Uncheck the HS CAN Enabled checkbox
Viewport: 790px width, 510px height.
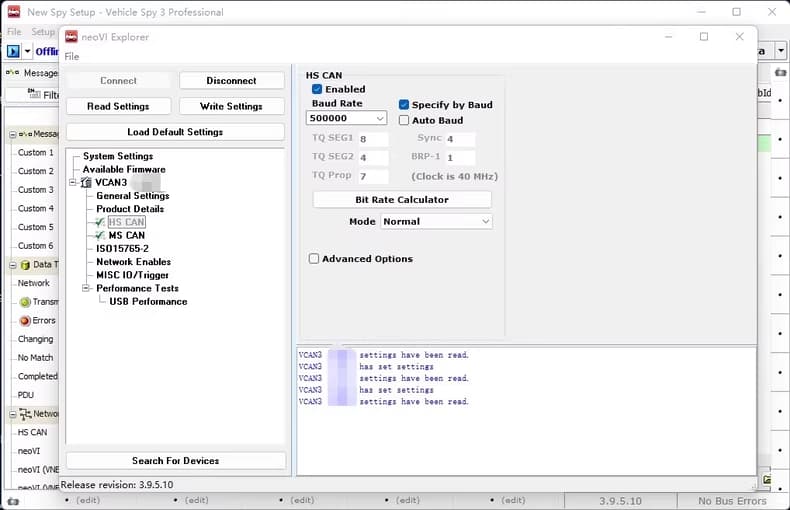coord(317,89)
